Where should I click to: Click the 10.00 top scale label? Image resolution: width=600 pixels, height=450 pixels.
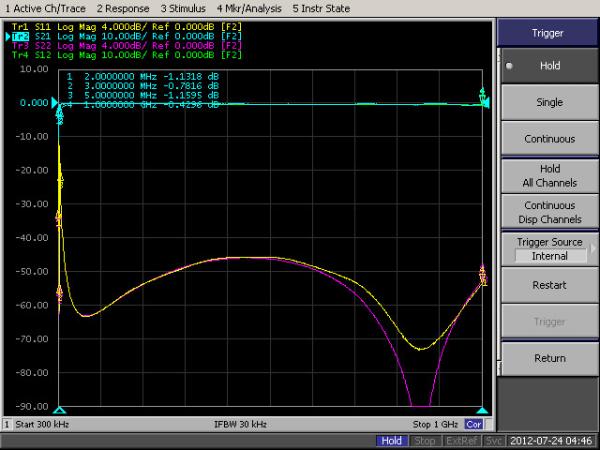pos(34,69)
